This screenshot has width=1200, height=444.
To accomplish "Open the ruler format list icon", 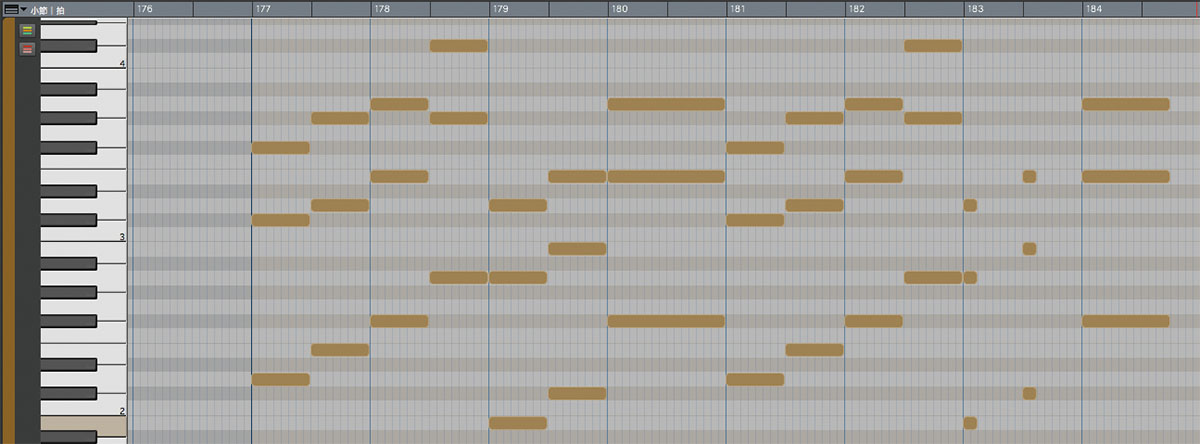I will (10, 9).
